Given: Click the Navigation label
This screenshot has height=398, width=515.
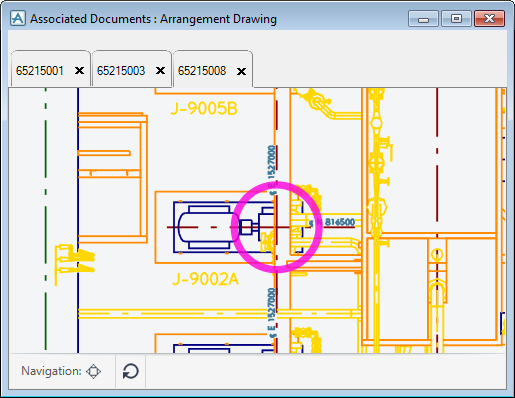Looking at the screenshot, I should click(51, 371).
